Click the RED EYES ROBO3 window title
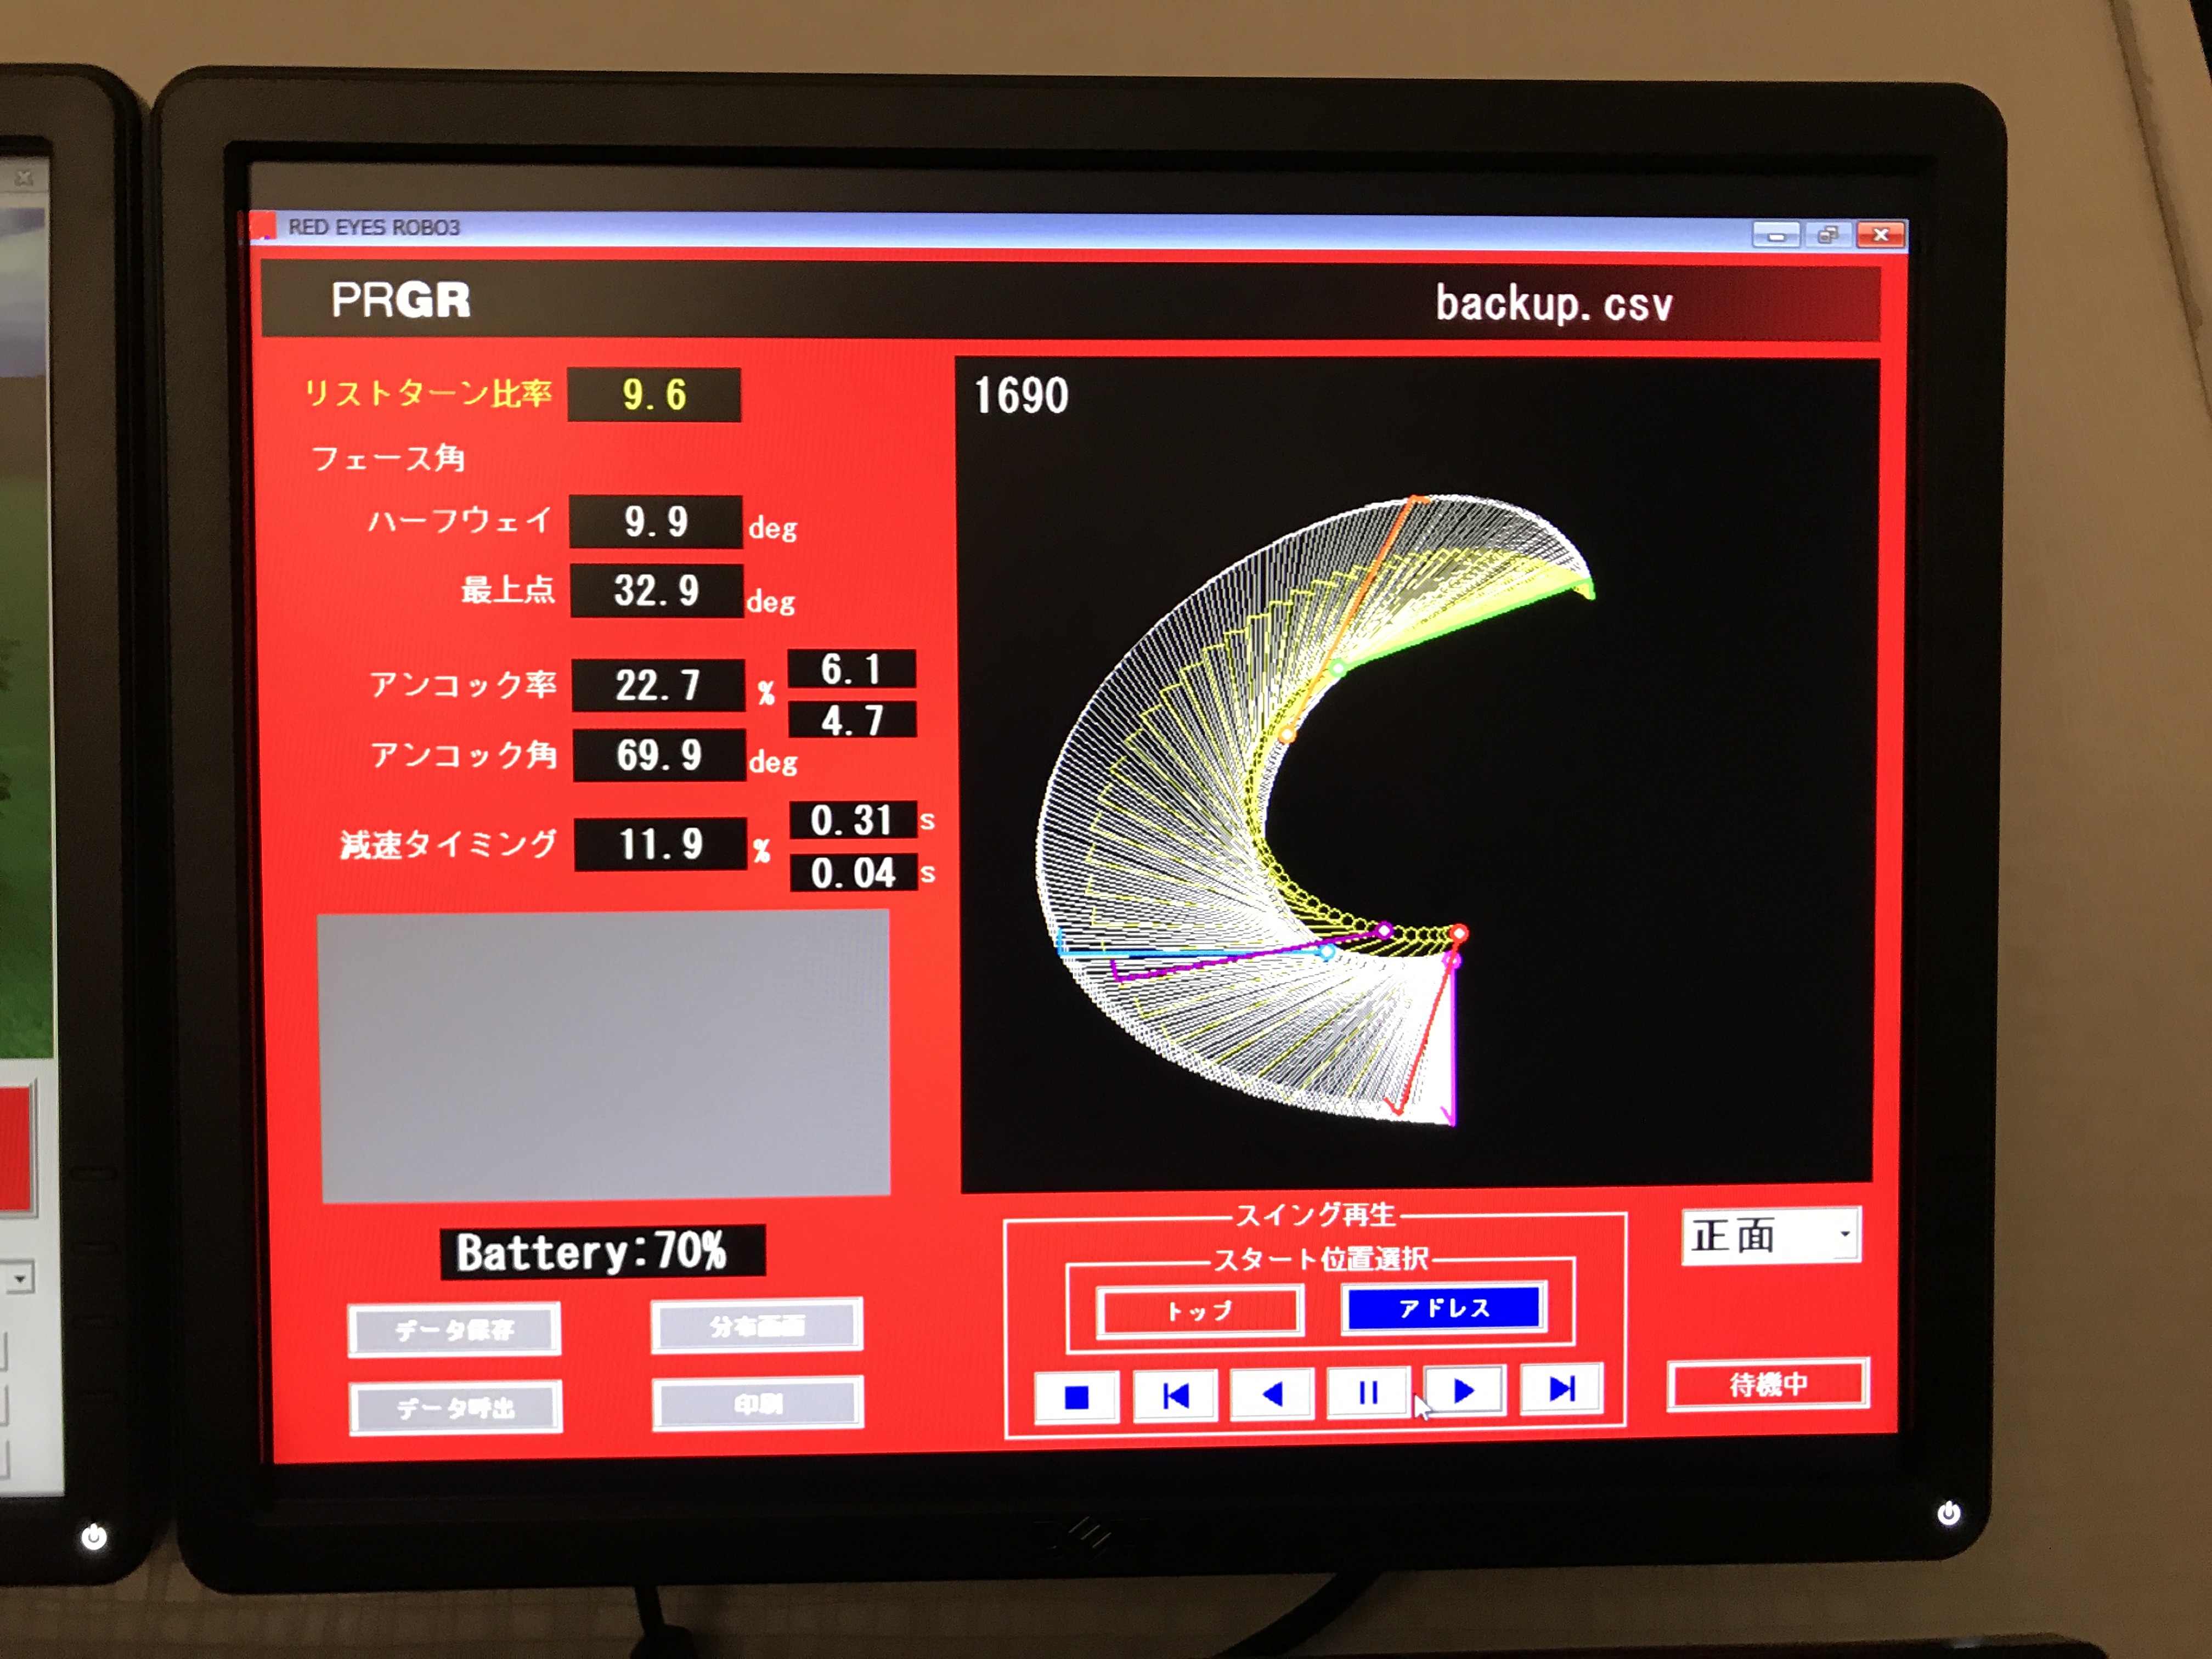This screenshot has width=2212, height=1659. coord(374,227)
